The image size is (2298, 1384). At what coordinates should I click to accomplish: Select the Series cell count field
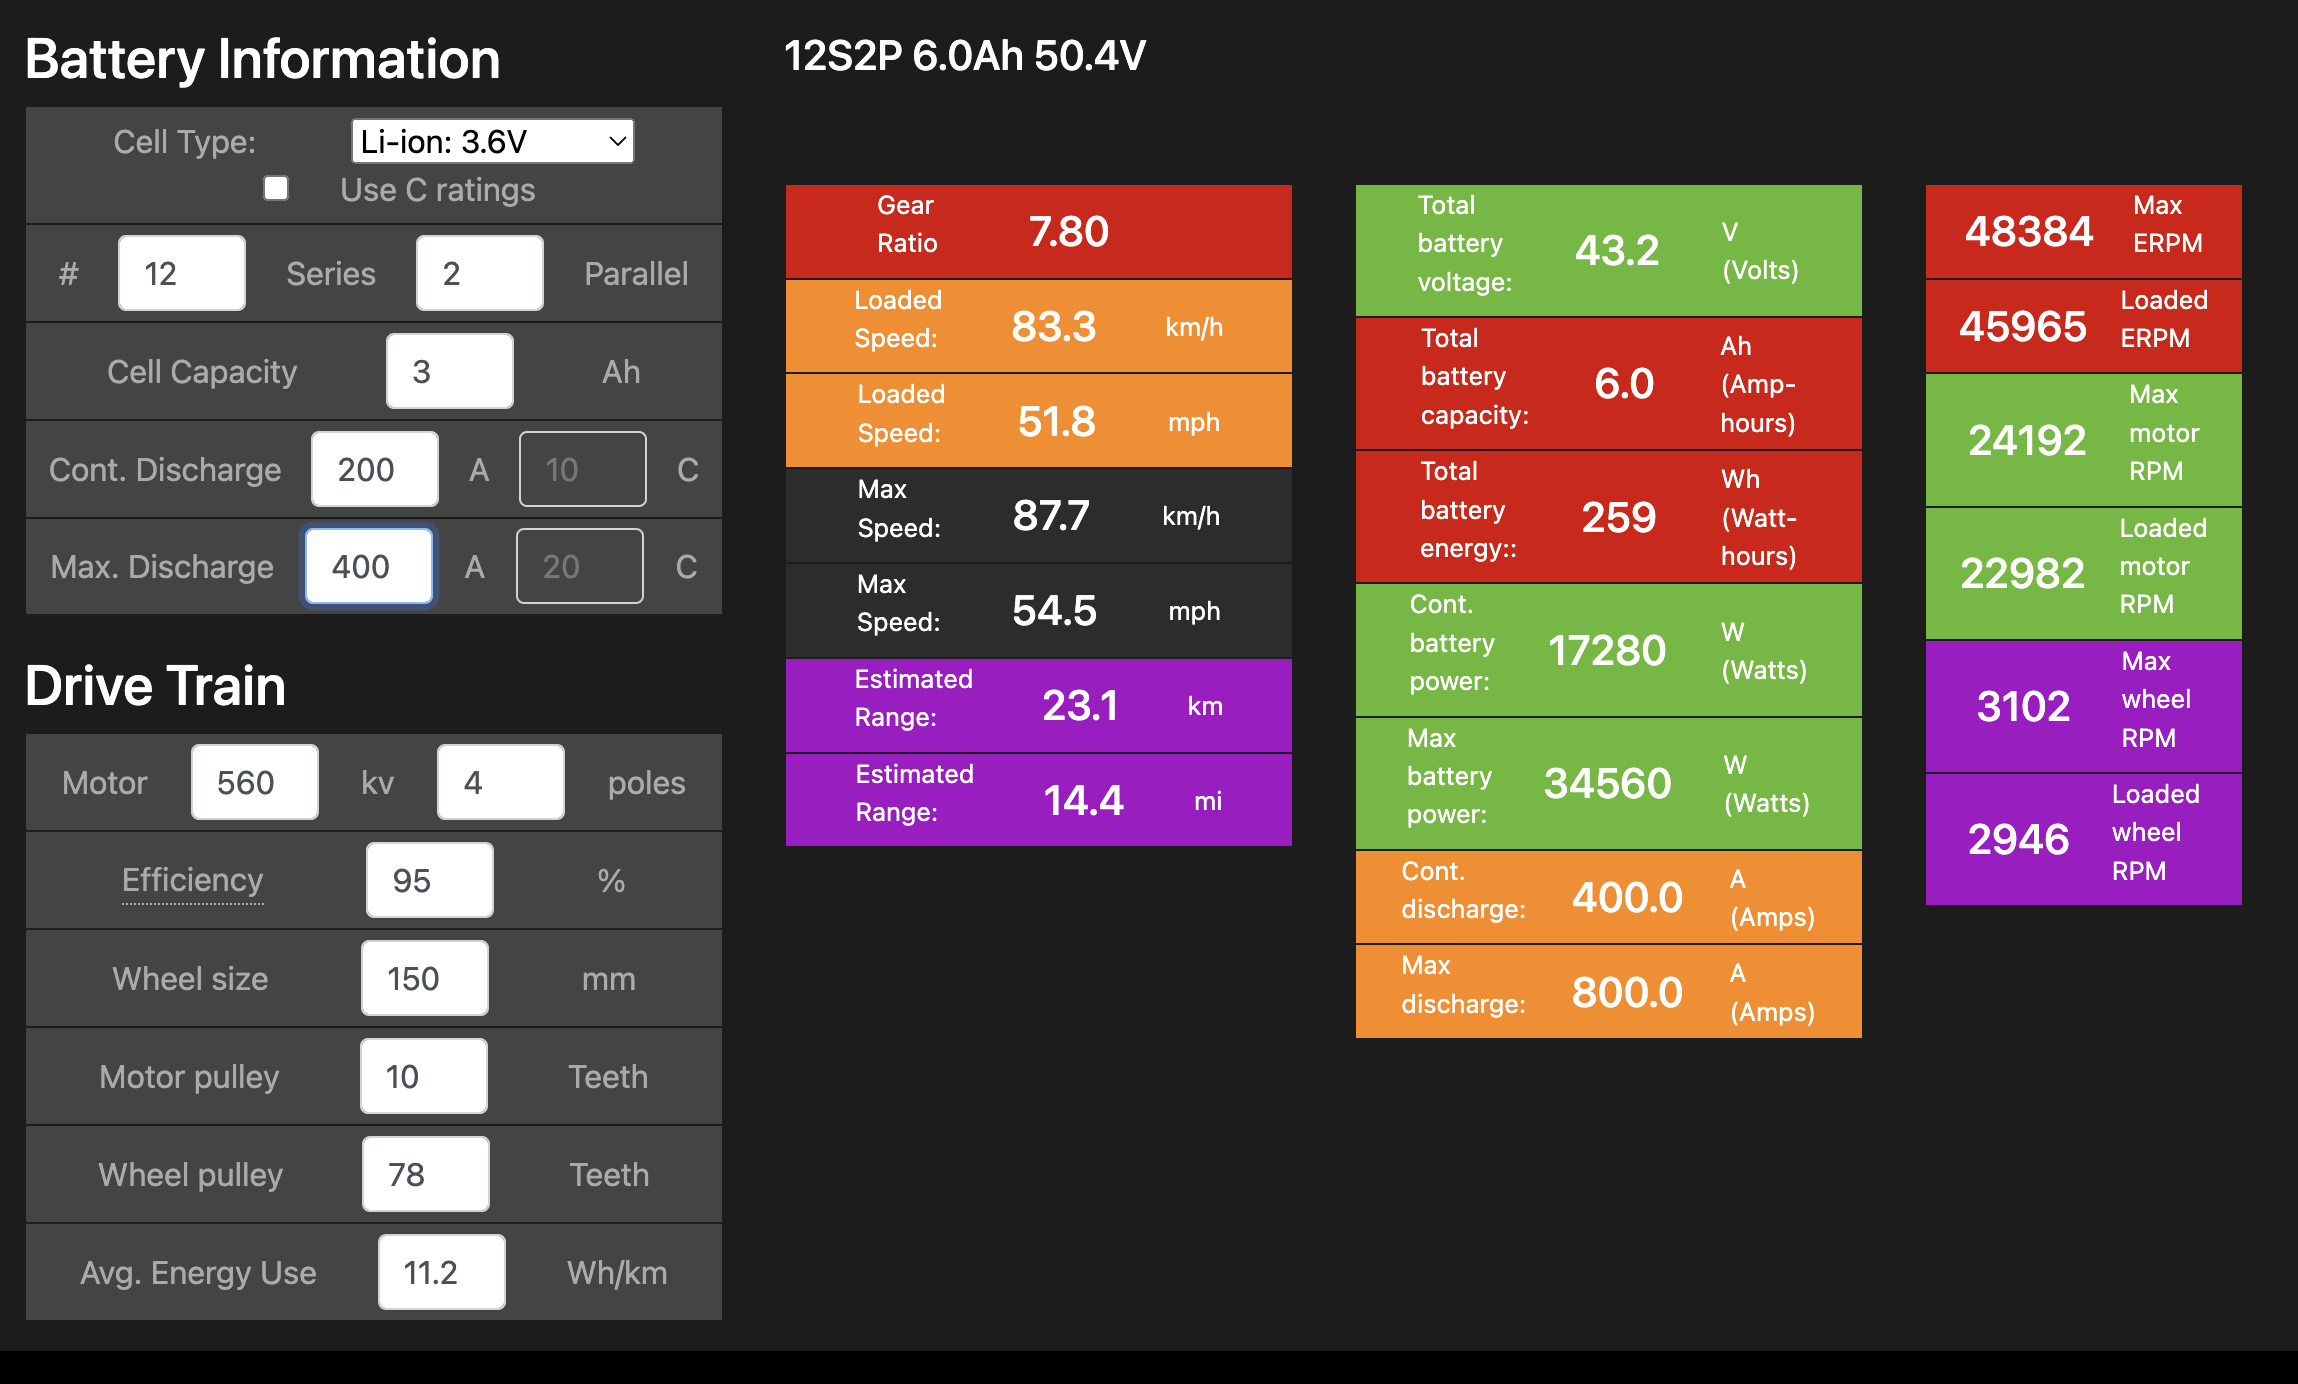pos(182,273)
